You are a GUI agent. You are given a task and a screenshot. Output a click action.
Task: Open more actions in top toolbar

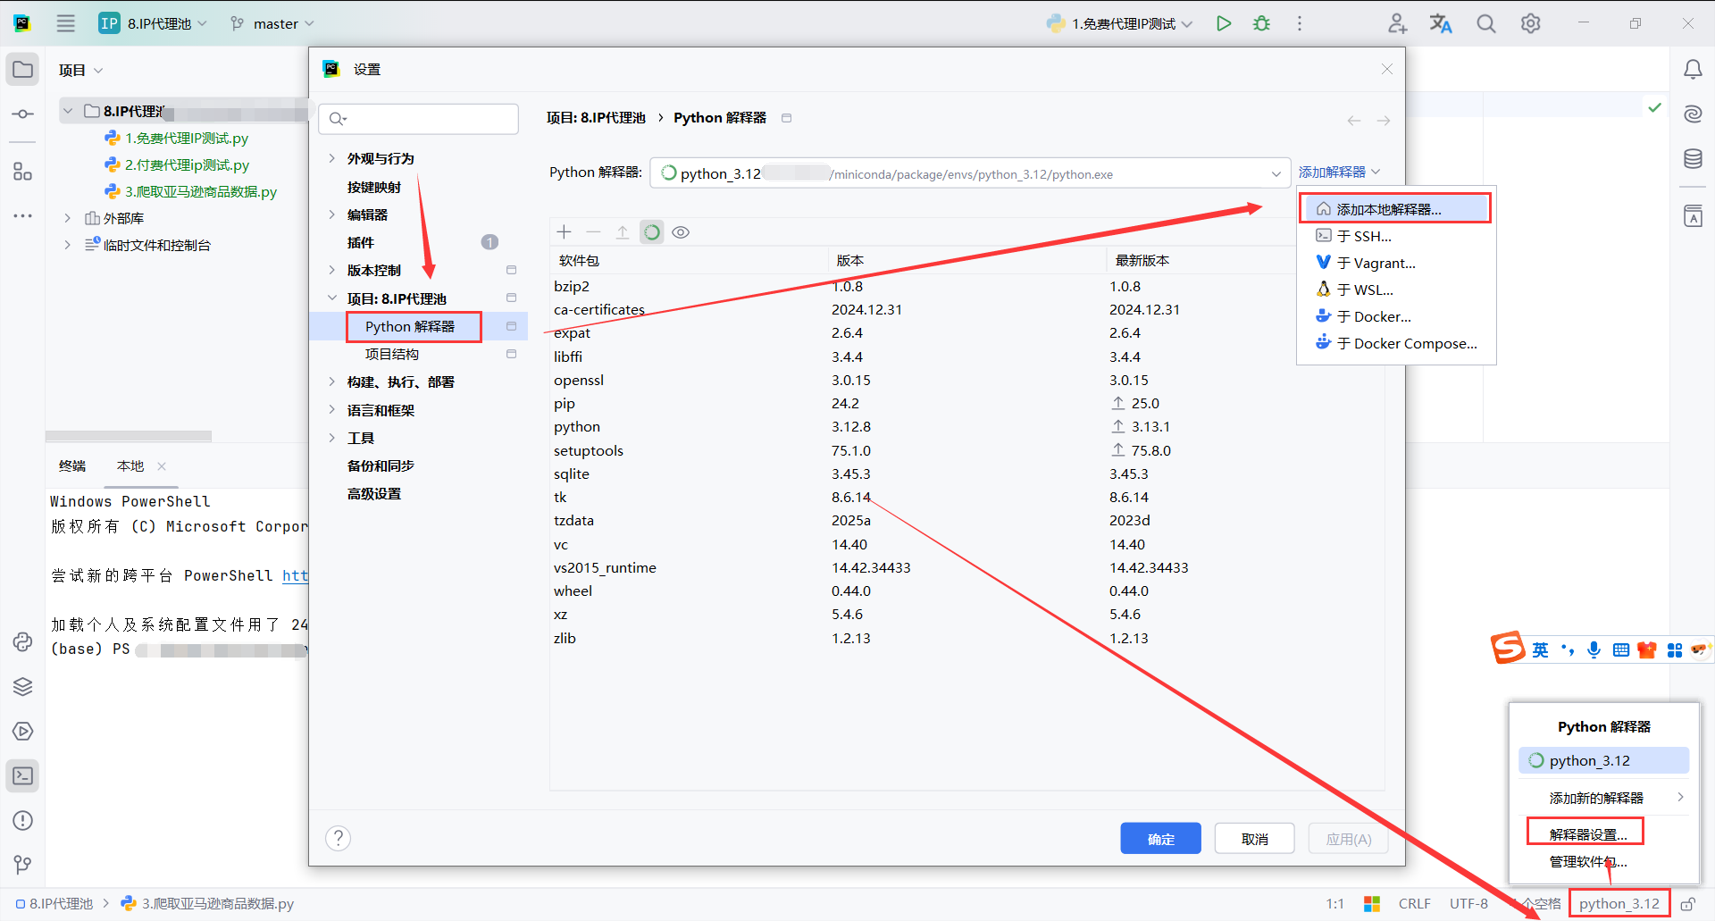pyautogui.click(x=1300, y=23)
